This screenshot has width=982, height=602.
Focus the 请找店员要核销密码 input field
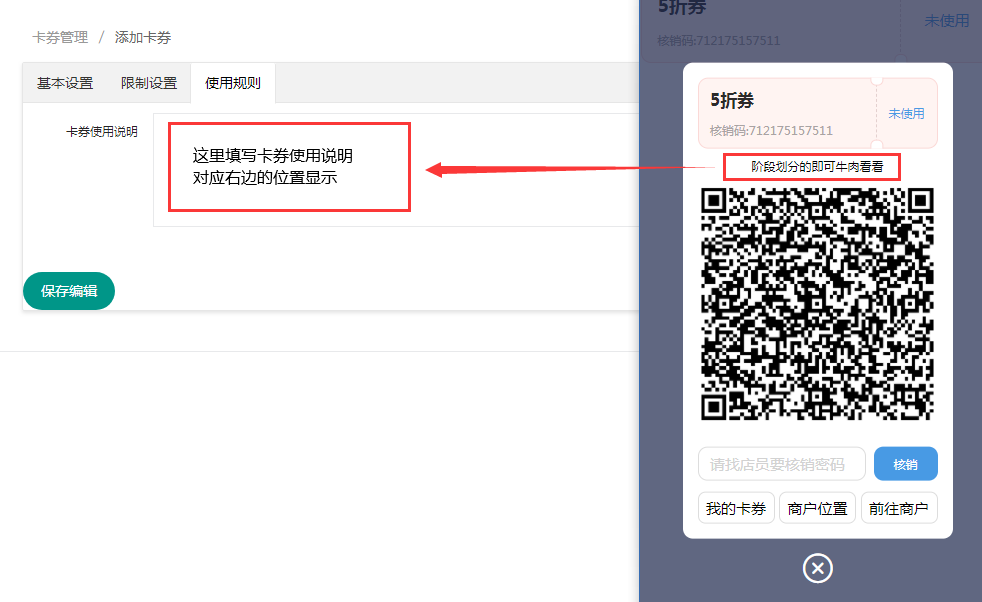(782, 464)
